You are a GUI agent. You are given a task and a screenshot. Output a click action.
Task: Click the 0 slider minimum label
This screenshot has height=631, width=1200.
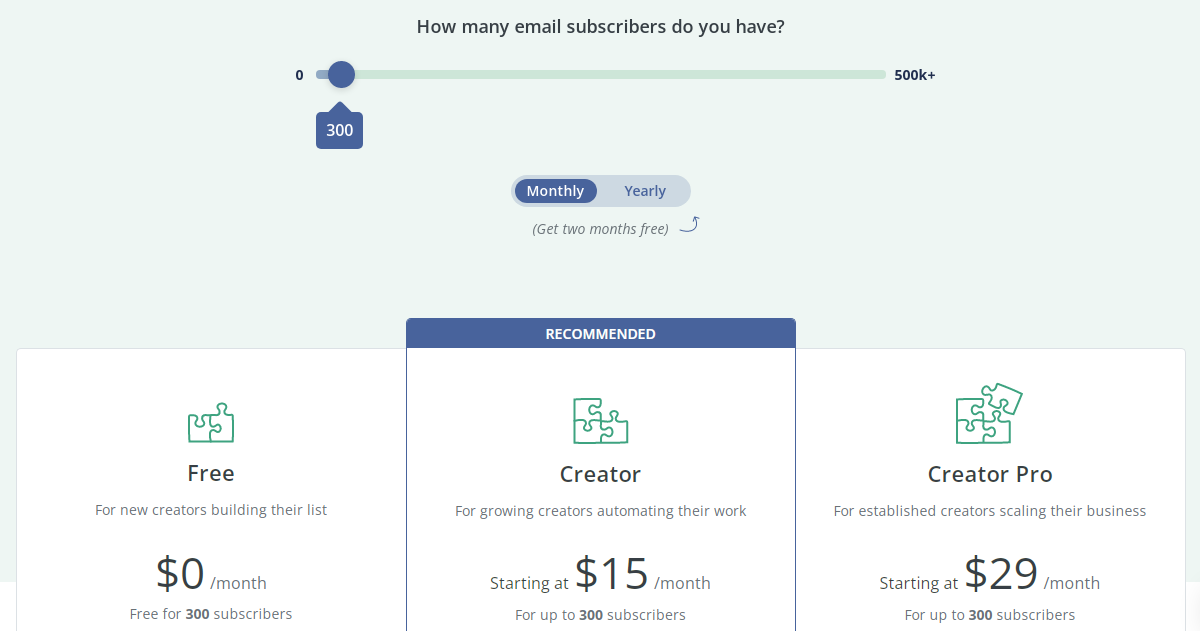299,75
